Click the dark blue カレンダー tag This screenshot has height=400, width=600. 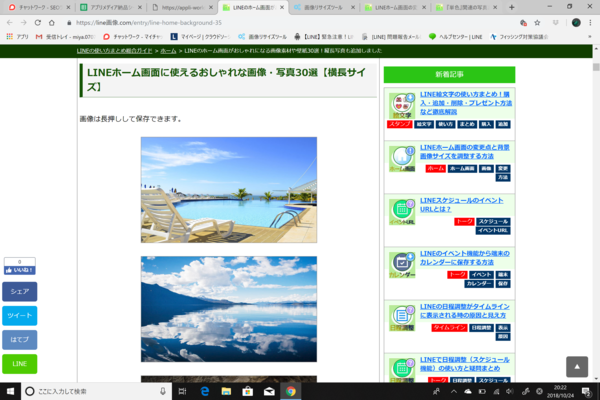click(479, 284)
